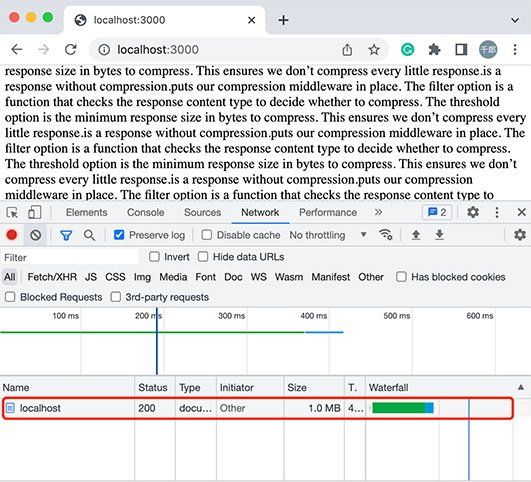
Task: Toggle the network filter funnel icon
Action: [x=66, y=235]
